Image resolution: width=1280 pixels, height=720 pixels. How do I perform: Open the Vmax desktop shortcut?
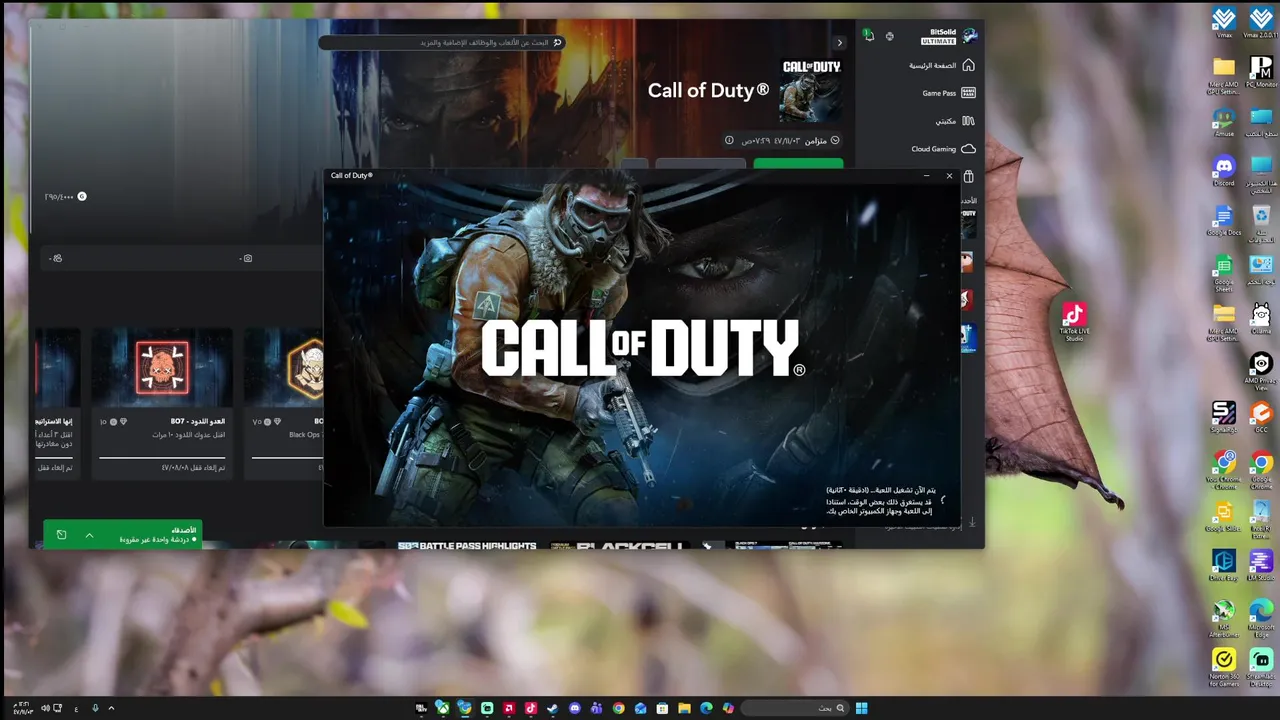tap(1224, 21)
